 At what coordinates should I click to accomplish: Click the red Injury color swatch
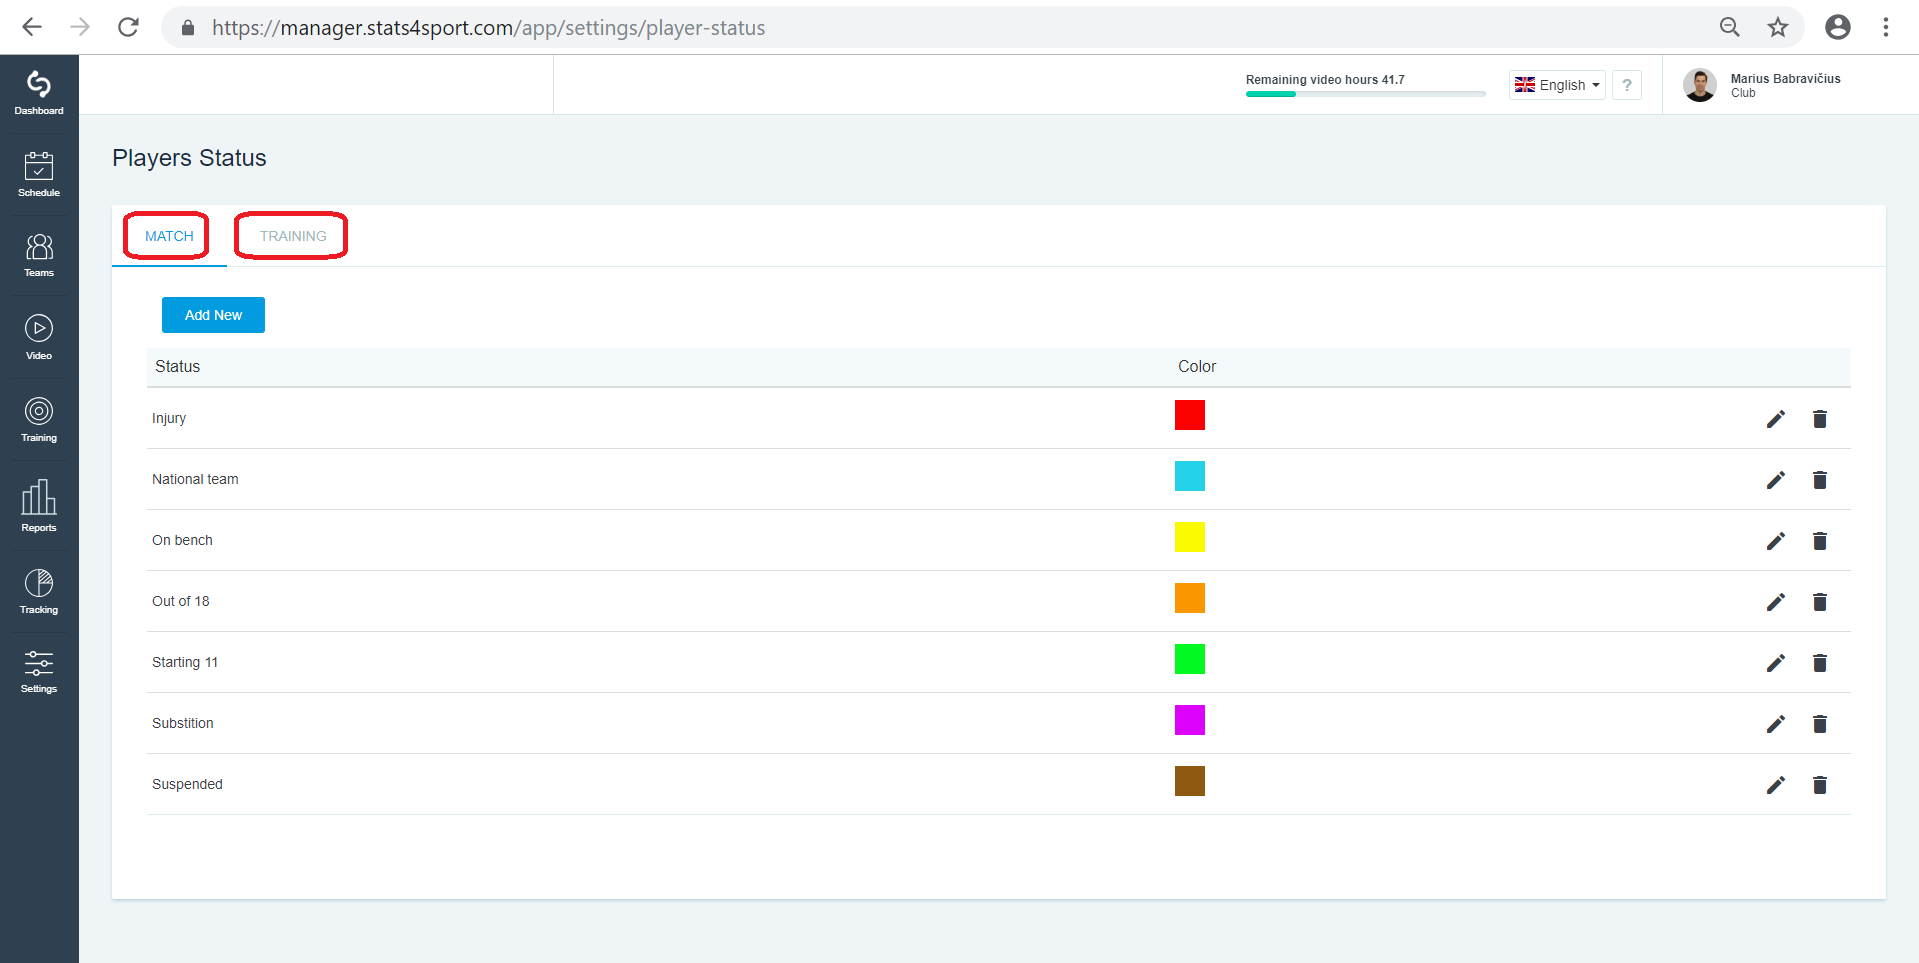pos(1190,415)
